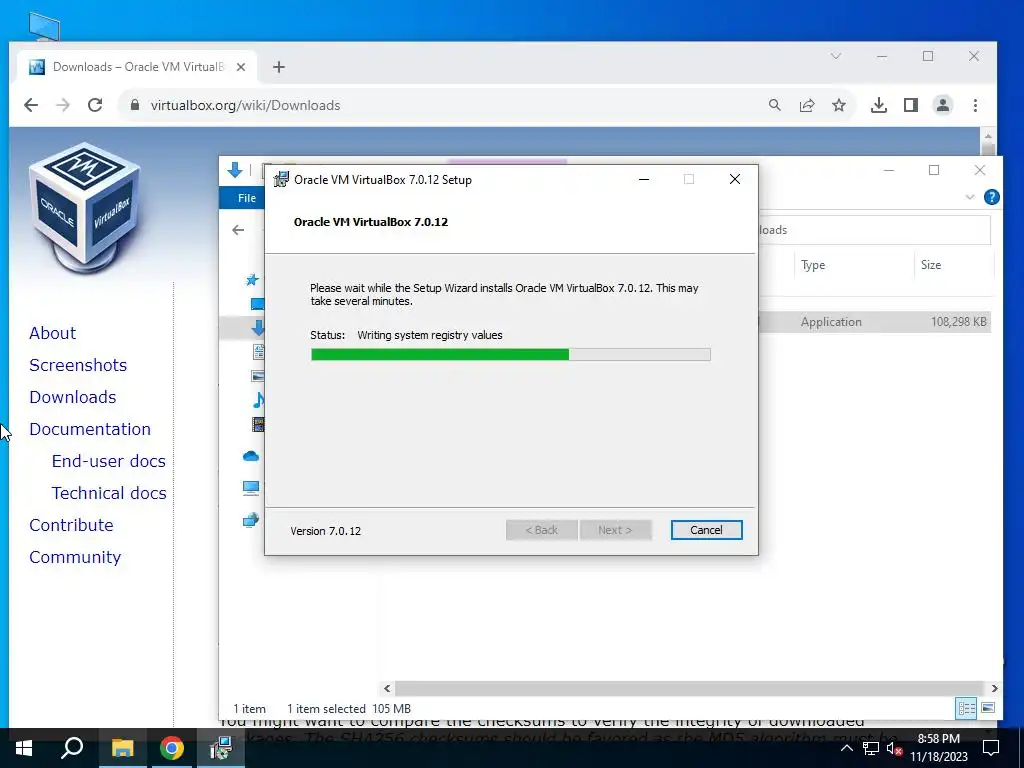Click the File Explorer search box
1024x768 pixels.
click(x=874, y=230)
